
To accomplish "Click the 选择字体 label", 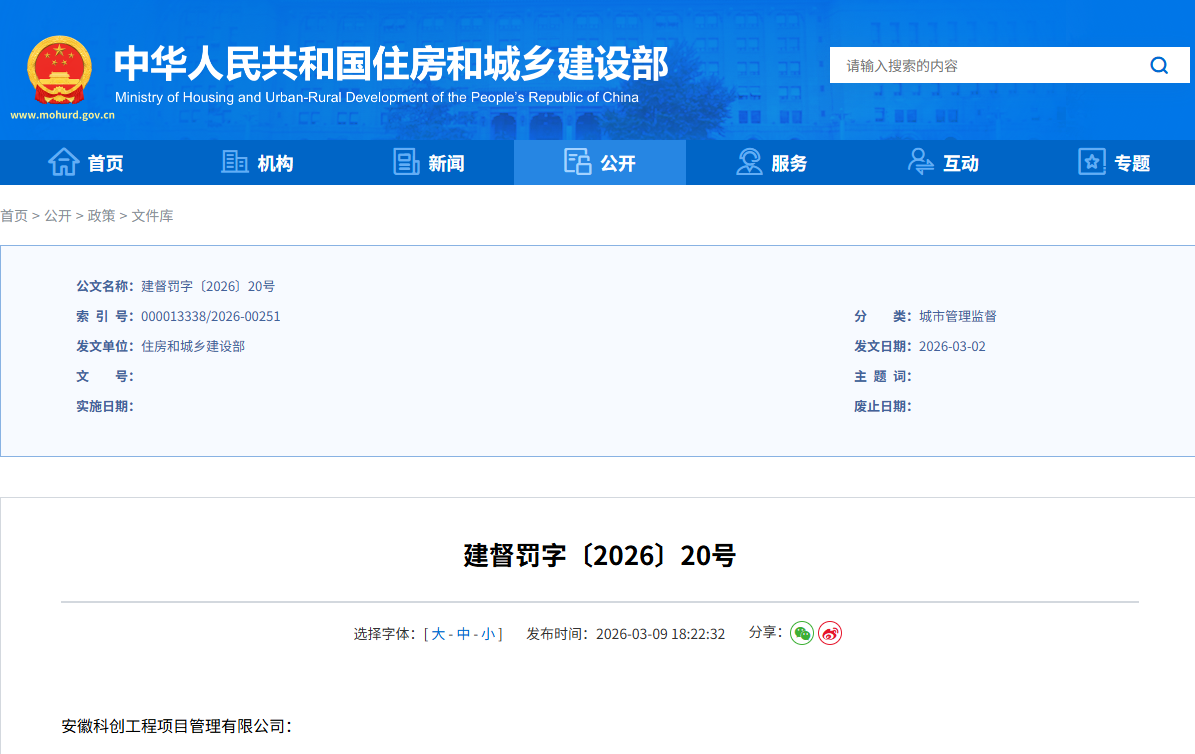I will (x=384, y=634).
